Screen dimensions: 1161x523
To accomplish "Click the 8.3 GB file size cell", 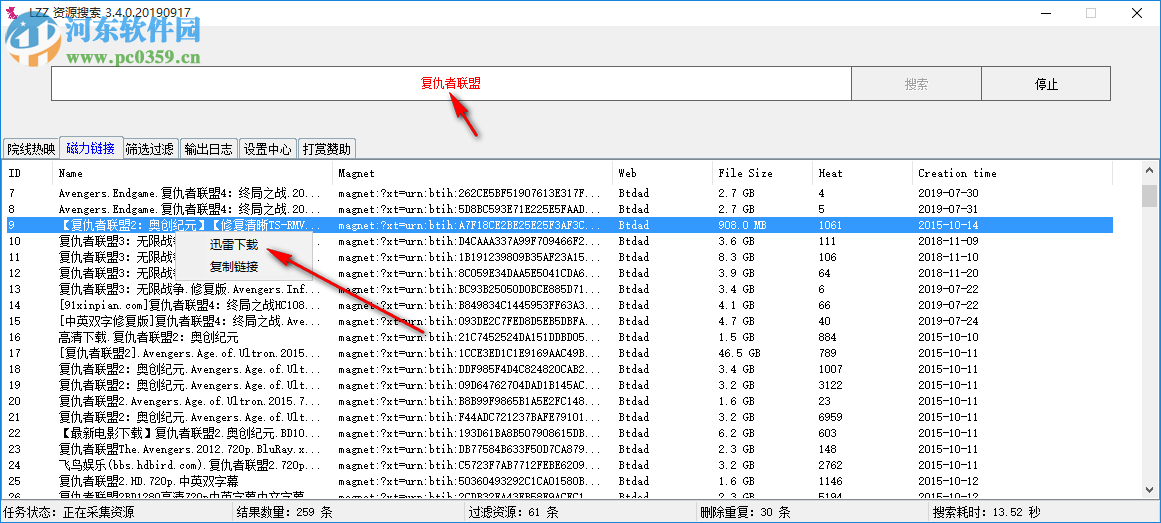I will 736,257.
